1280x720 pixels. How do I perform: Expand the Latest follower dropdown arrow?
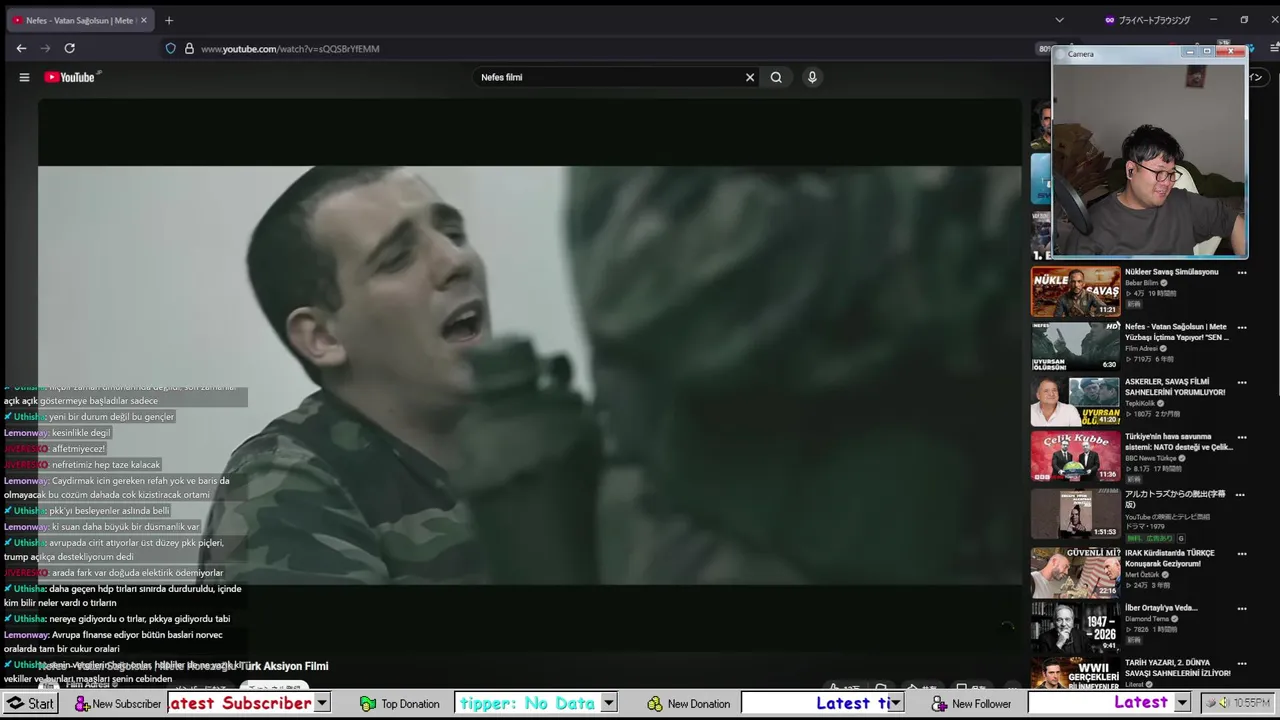tap(1181, 703)
